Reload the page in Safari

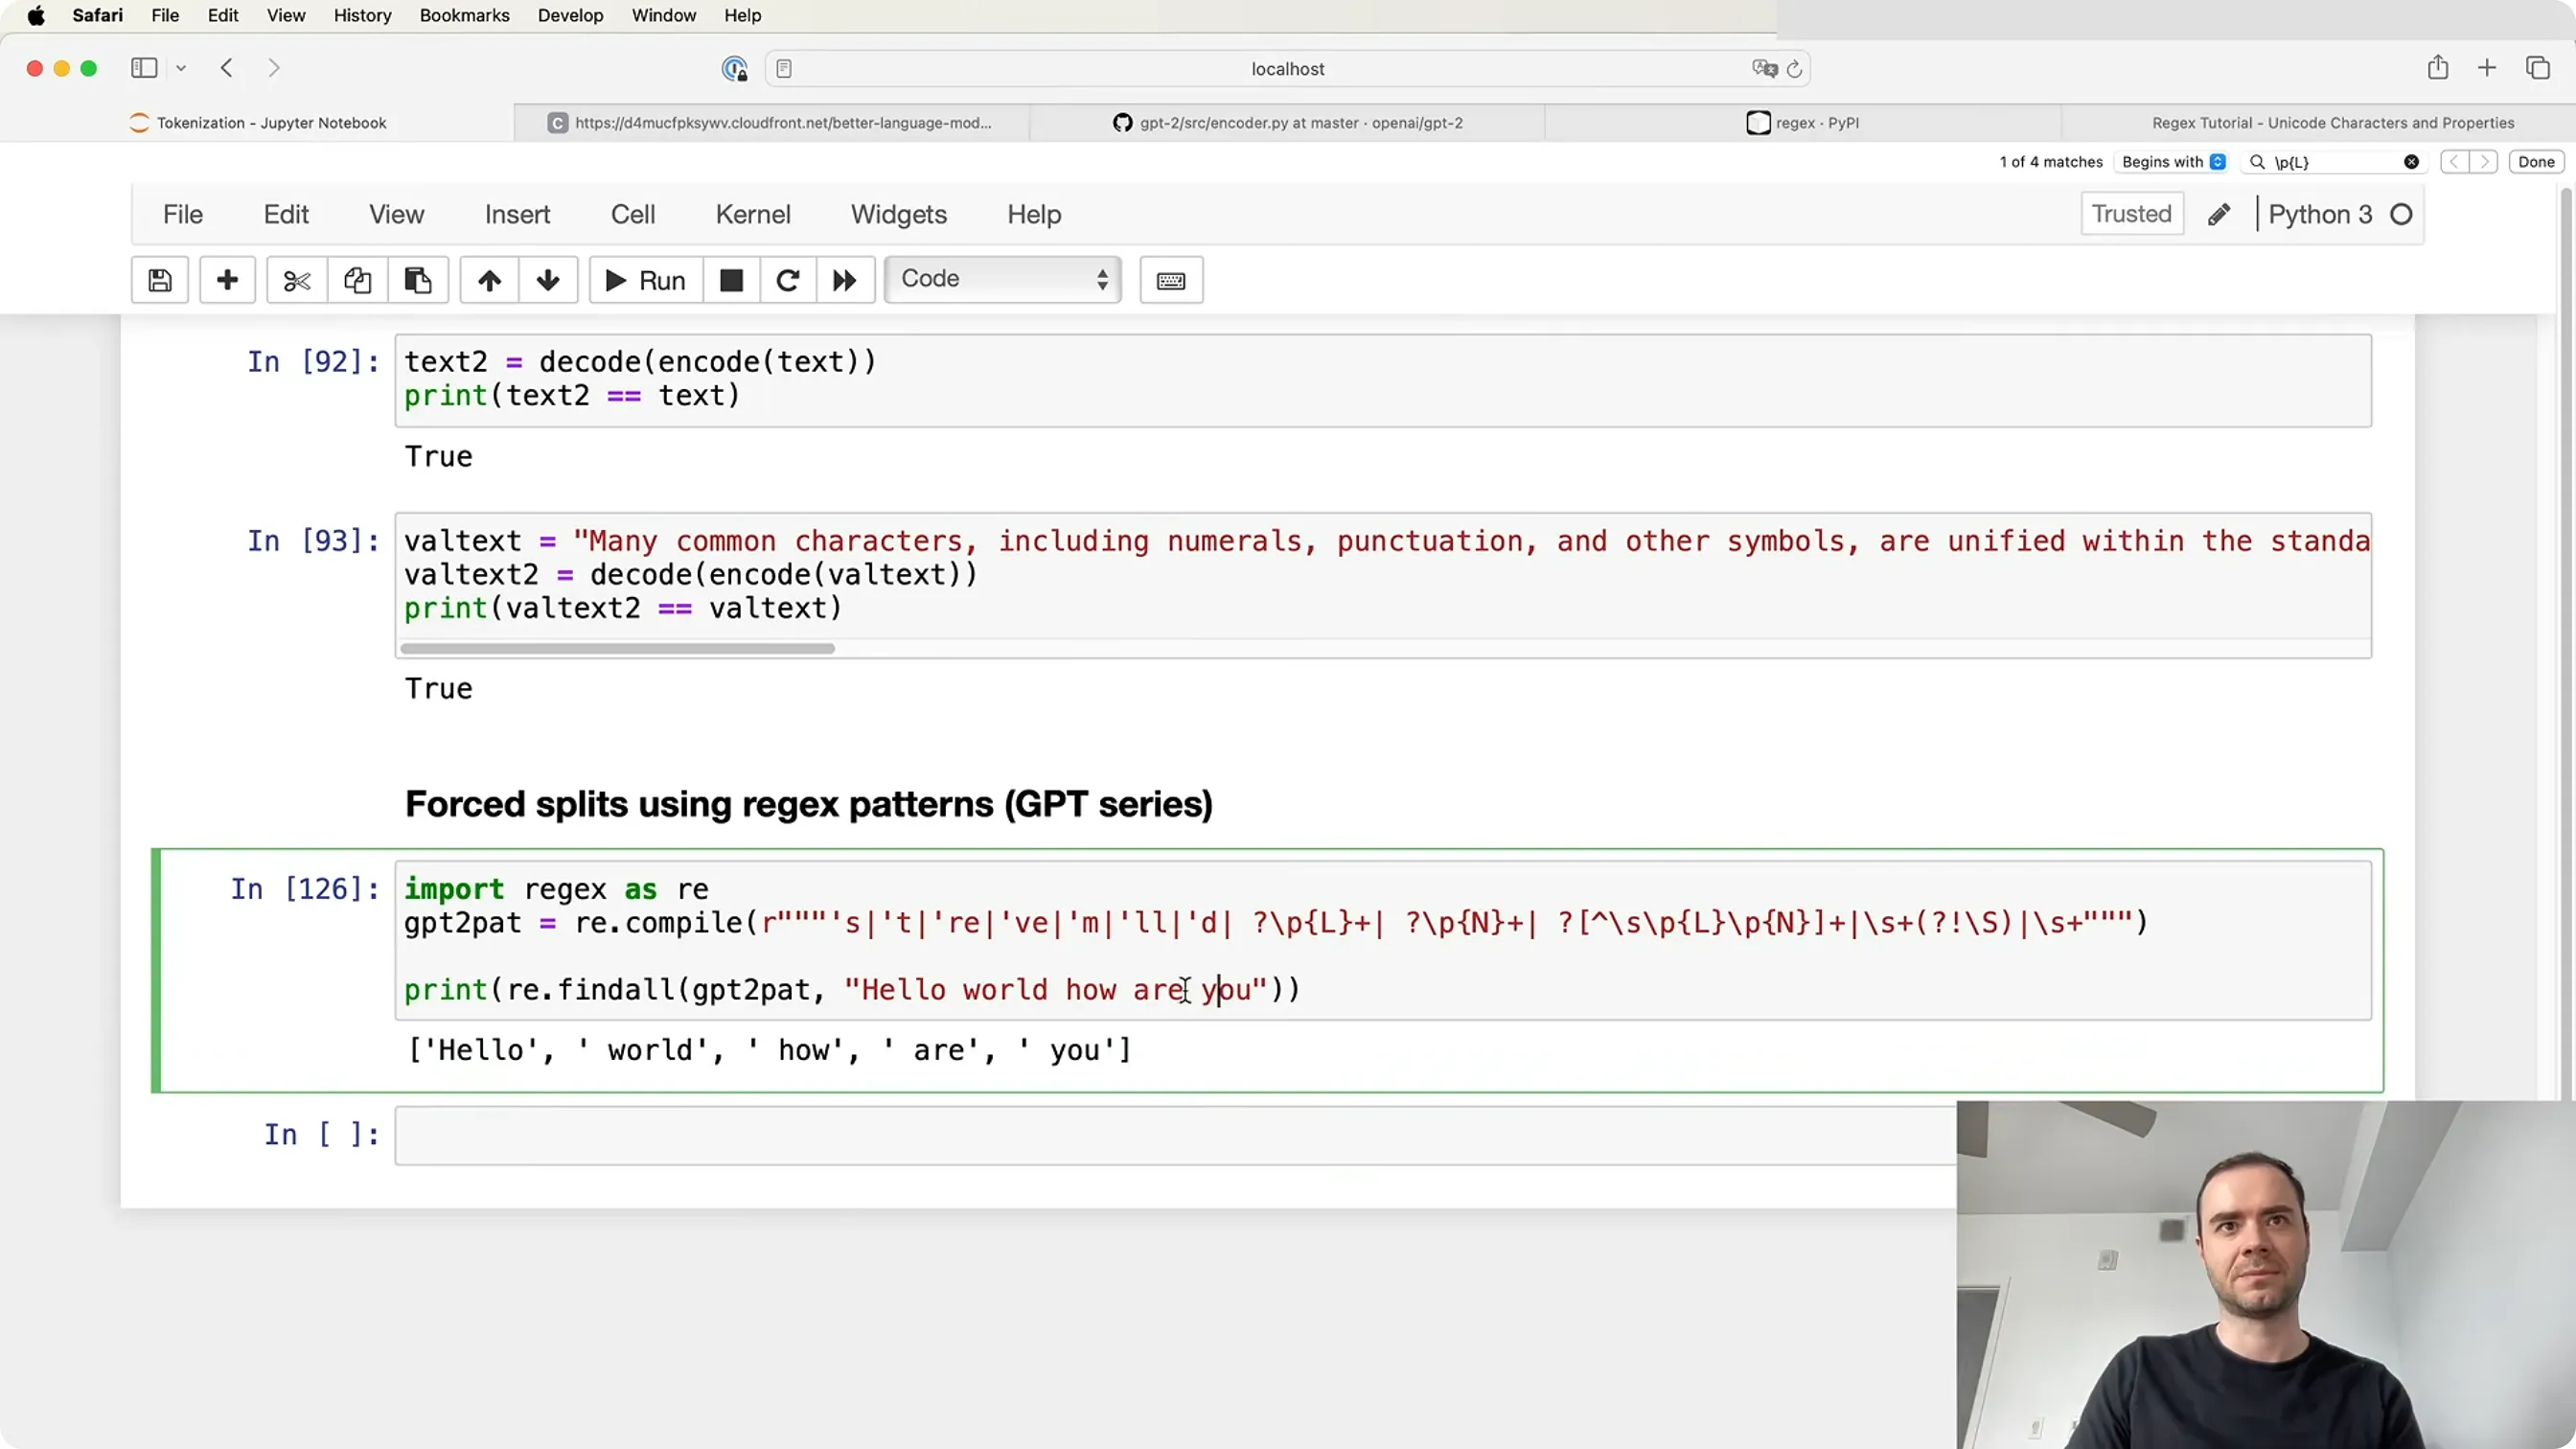tap(1794, 69)
